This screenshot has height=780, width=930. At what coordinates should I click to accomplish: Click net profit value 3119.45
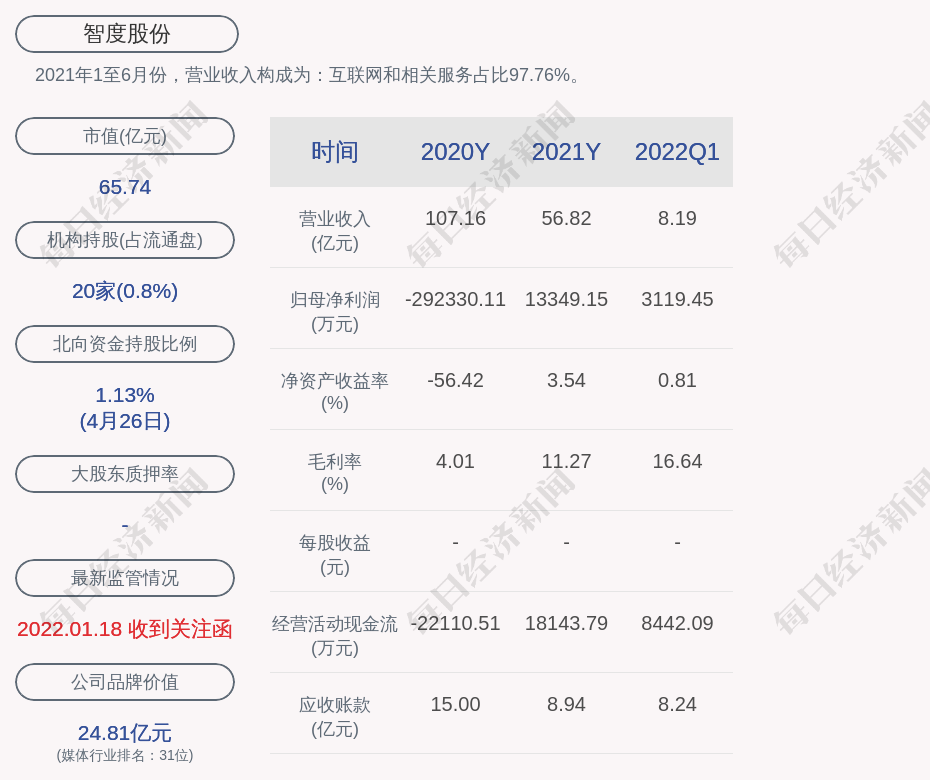(677, 300)
